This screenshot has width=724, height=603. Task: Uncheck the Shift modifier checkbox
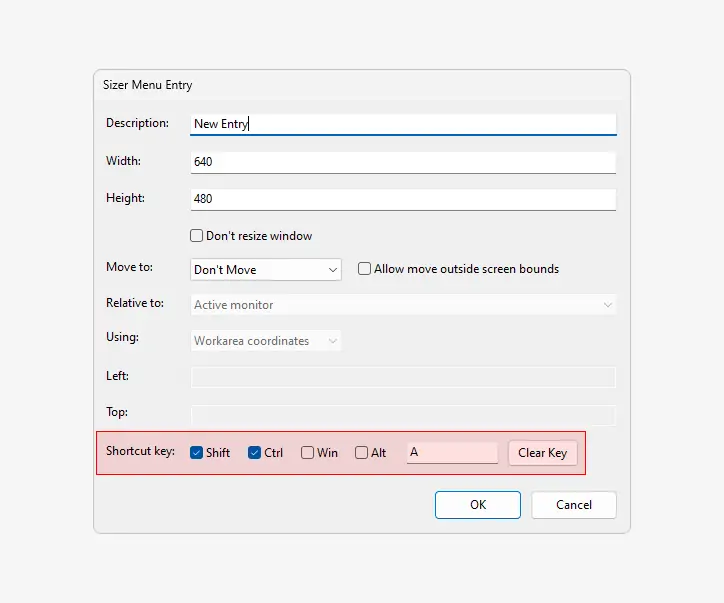click(197, 453)
